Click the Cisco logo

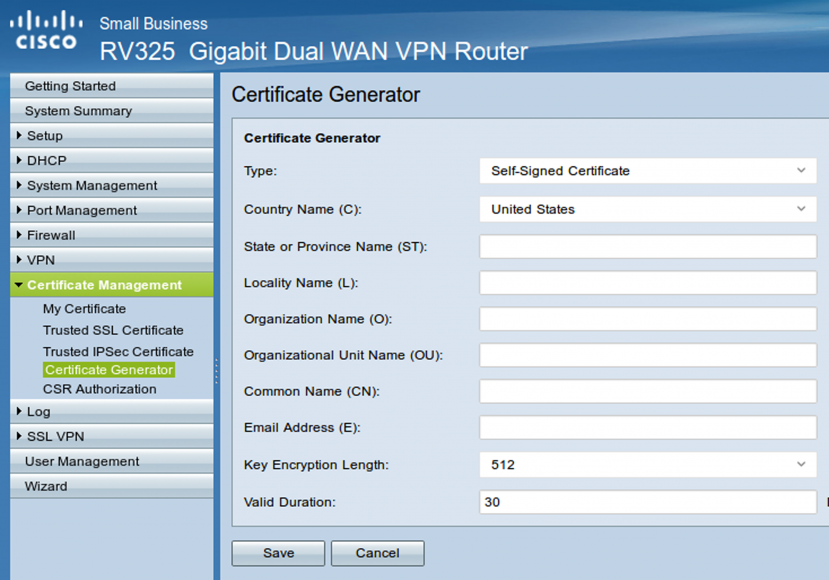46,30
